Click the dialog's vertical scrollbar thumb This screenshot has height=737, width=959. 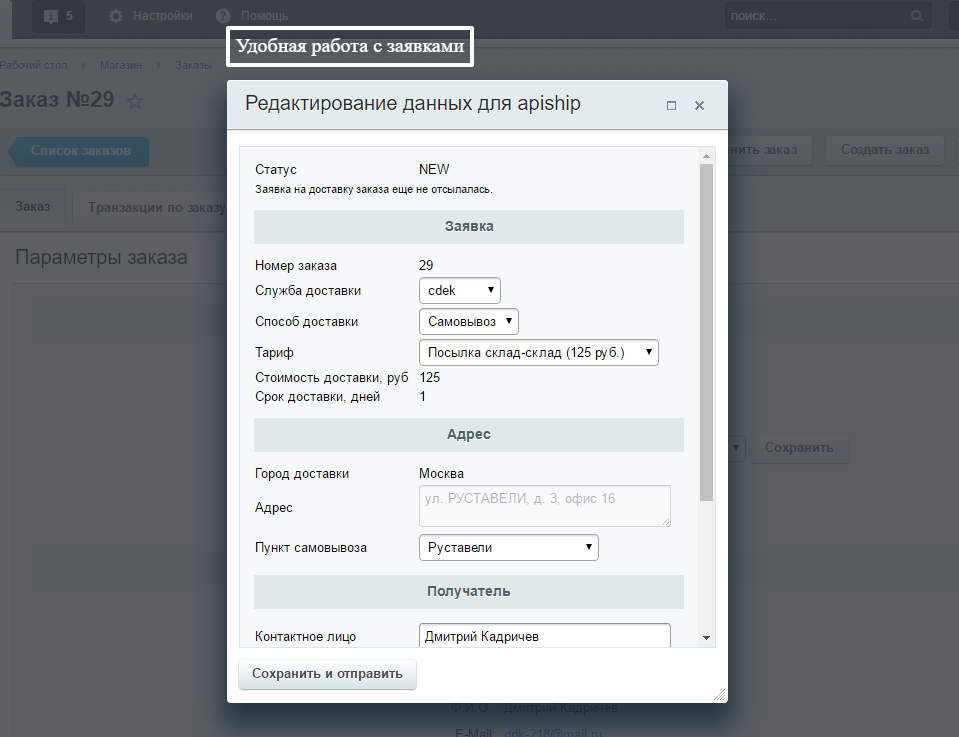706,330
